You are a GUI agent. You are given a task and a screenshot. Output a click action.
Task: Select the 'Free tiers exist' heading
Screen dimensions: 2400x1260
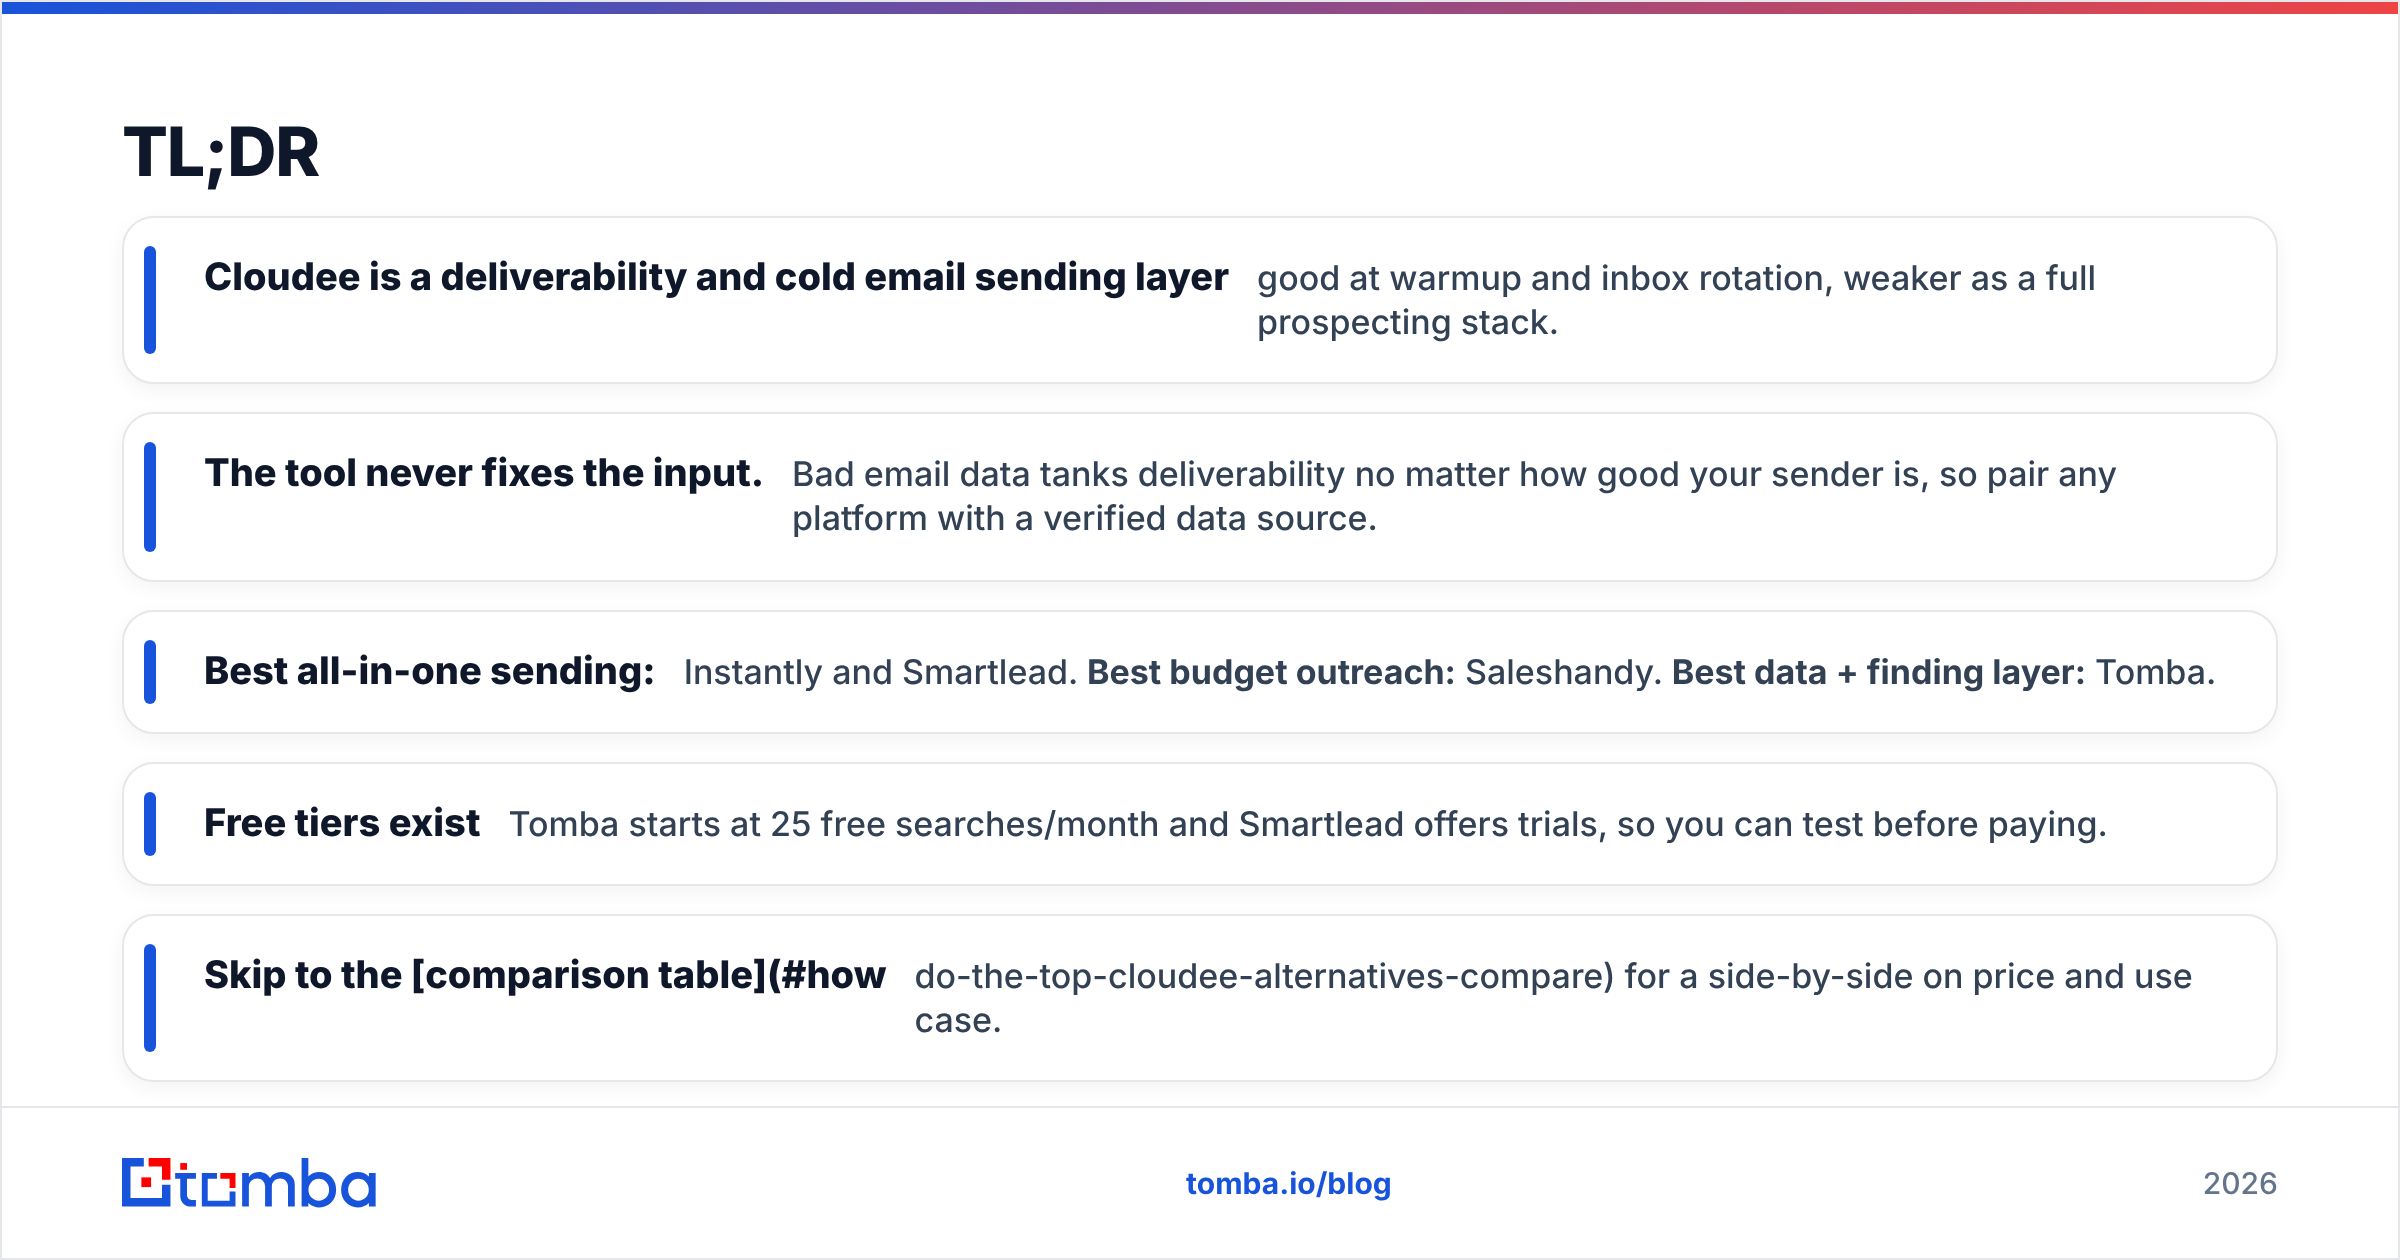click(x=342, y=823)
